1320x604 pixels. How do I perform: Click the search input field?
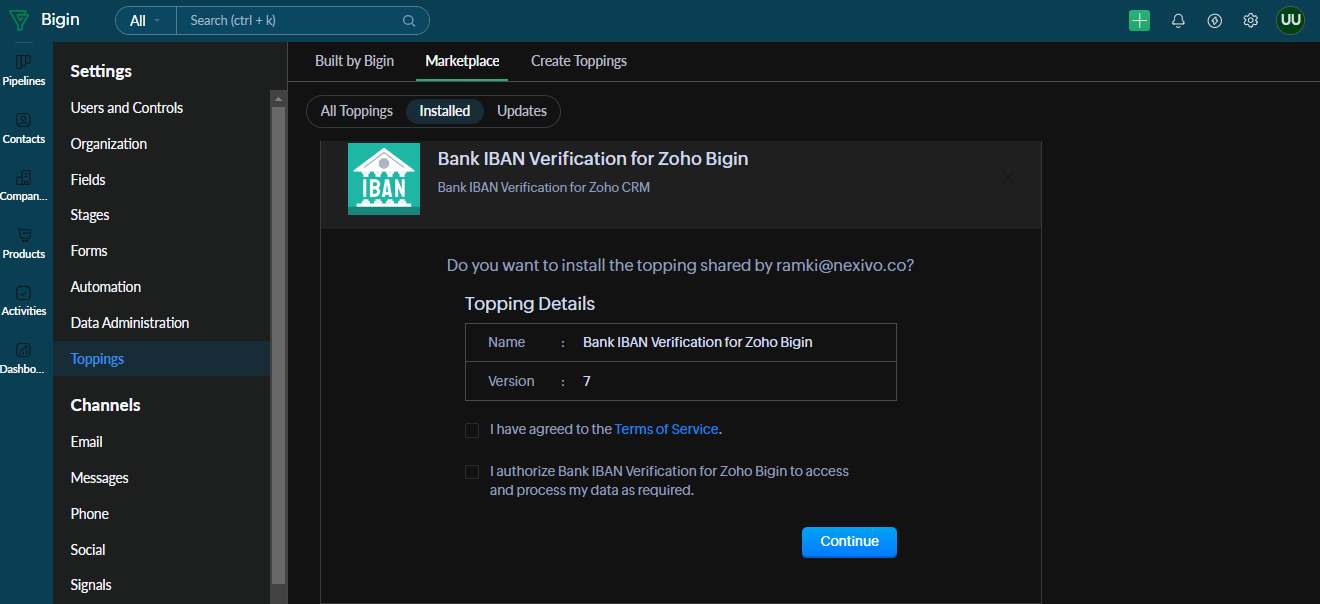pyautogui.click(x=290, y=20)
